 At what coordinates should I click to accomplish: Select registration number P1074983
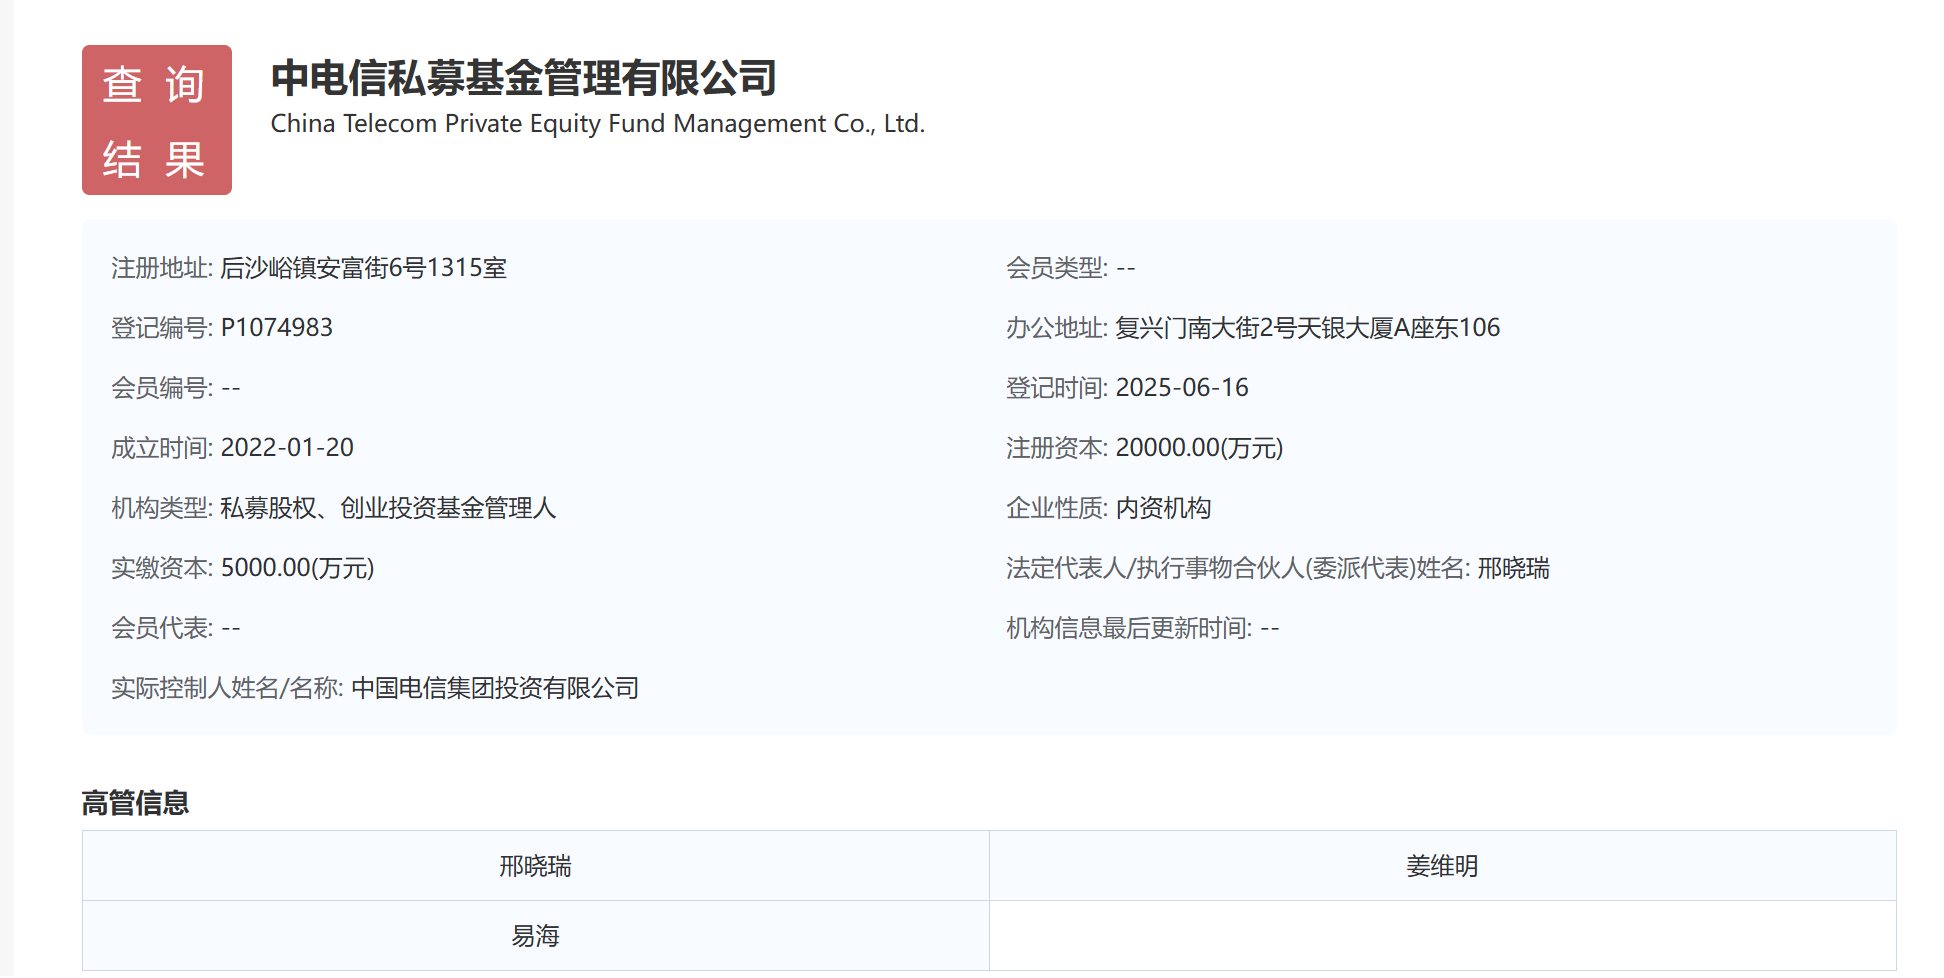[x=277, y=328]
